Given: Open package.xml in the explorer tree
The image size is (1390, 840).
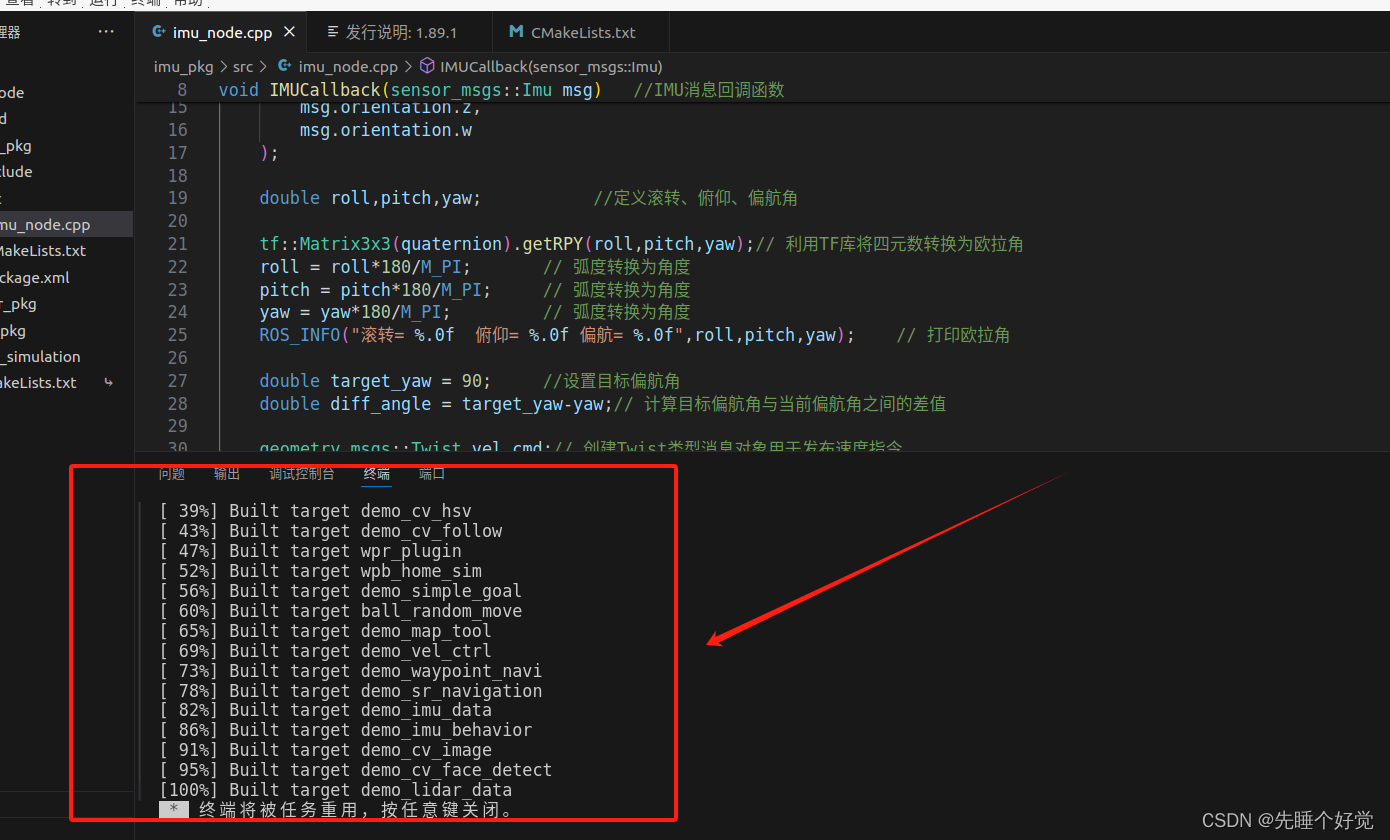Looking at the screenshot, I should tap(35, 277).
